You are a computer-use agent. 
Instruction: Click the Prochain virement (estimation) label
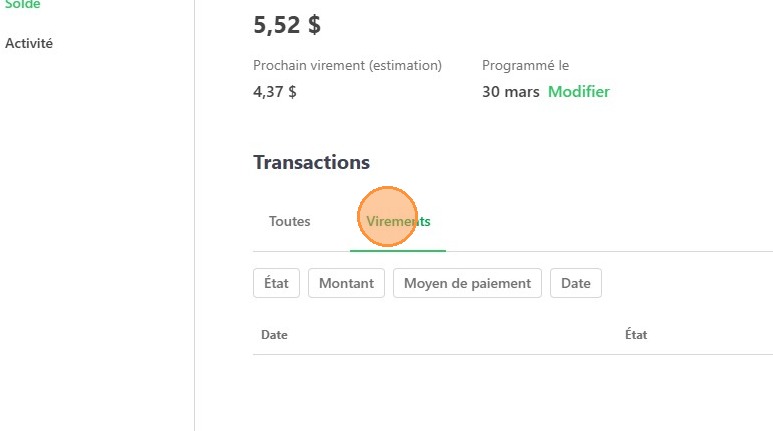pos(347,66)
